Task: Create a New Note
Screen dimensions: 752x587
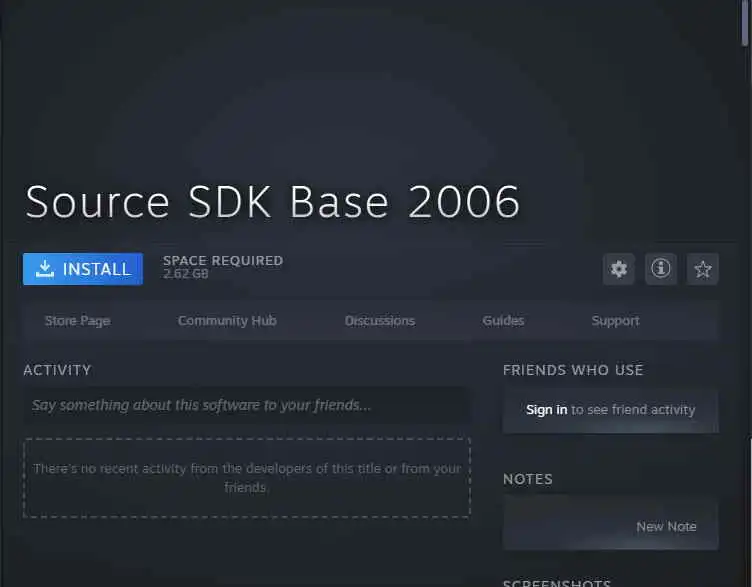Action: point(666,527)
